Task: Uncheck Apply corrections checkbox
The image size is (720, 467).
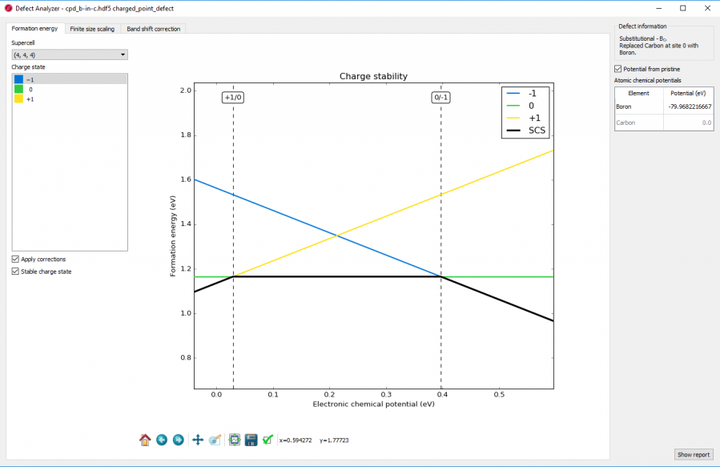Action: (16, 259)
